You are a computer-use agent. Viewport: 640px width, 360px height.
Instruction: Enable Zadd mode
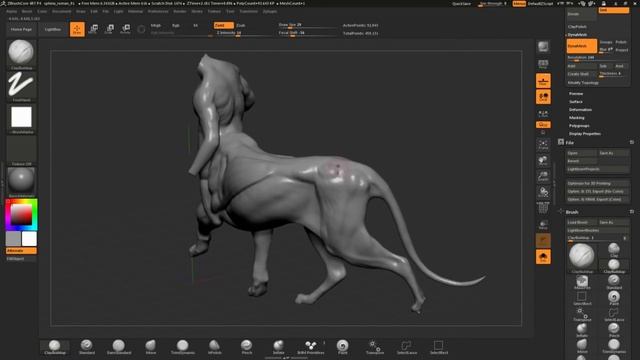224,25
